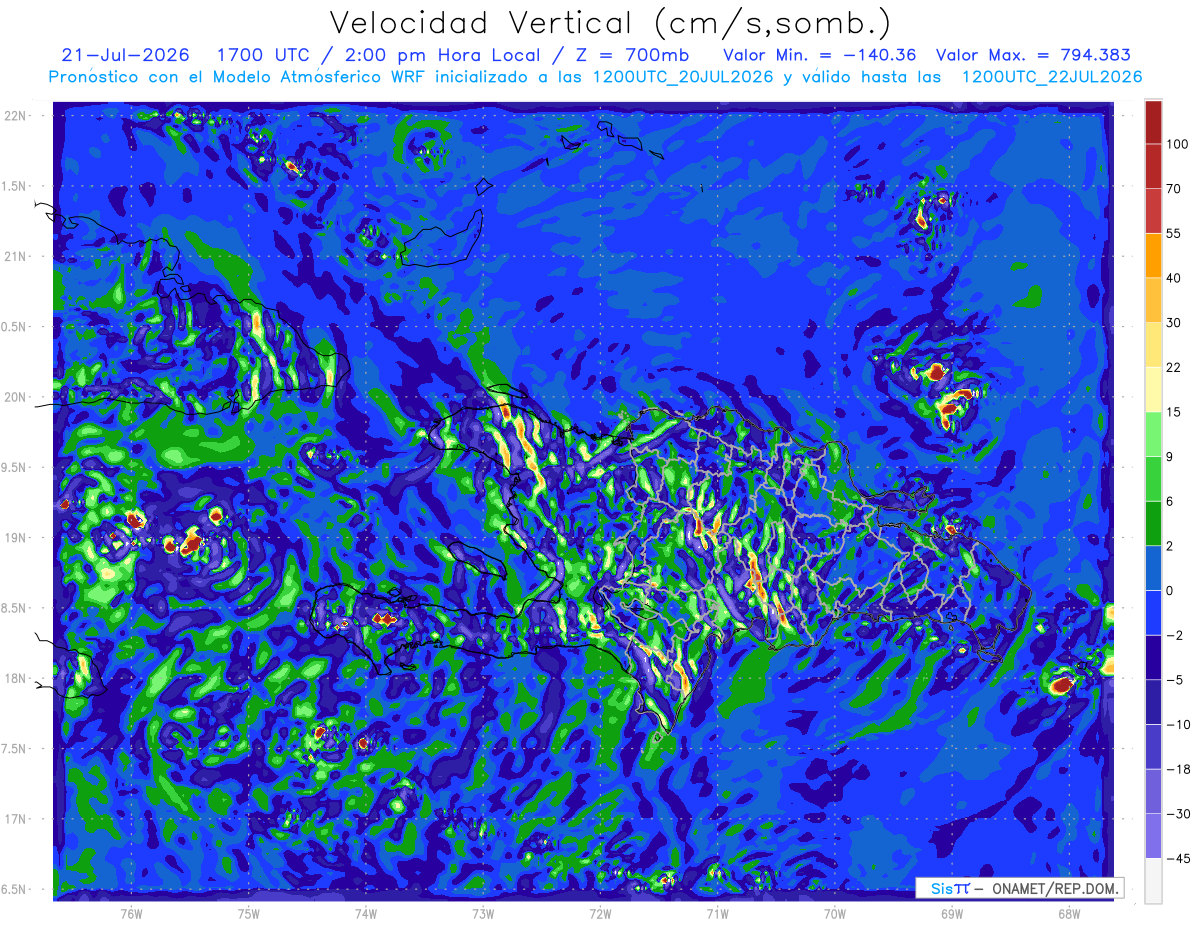Click the longitude label "70W"
Viewport: 1200px width, 927px height.
pos(834,913)
